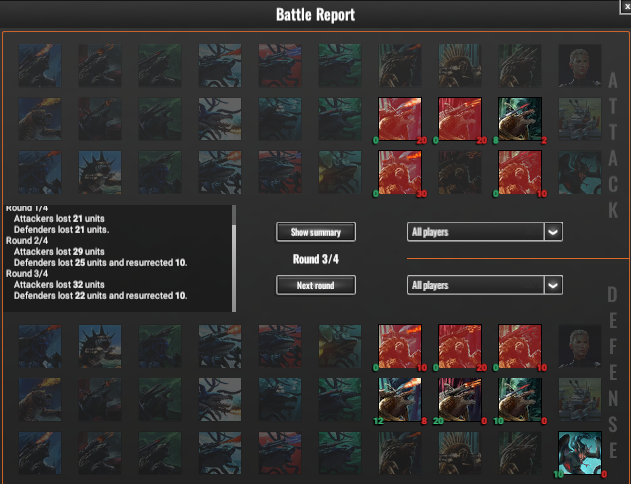
Task: Click log line 'Defenders lost 21 units.'
Action: (x=62, y=230)
